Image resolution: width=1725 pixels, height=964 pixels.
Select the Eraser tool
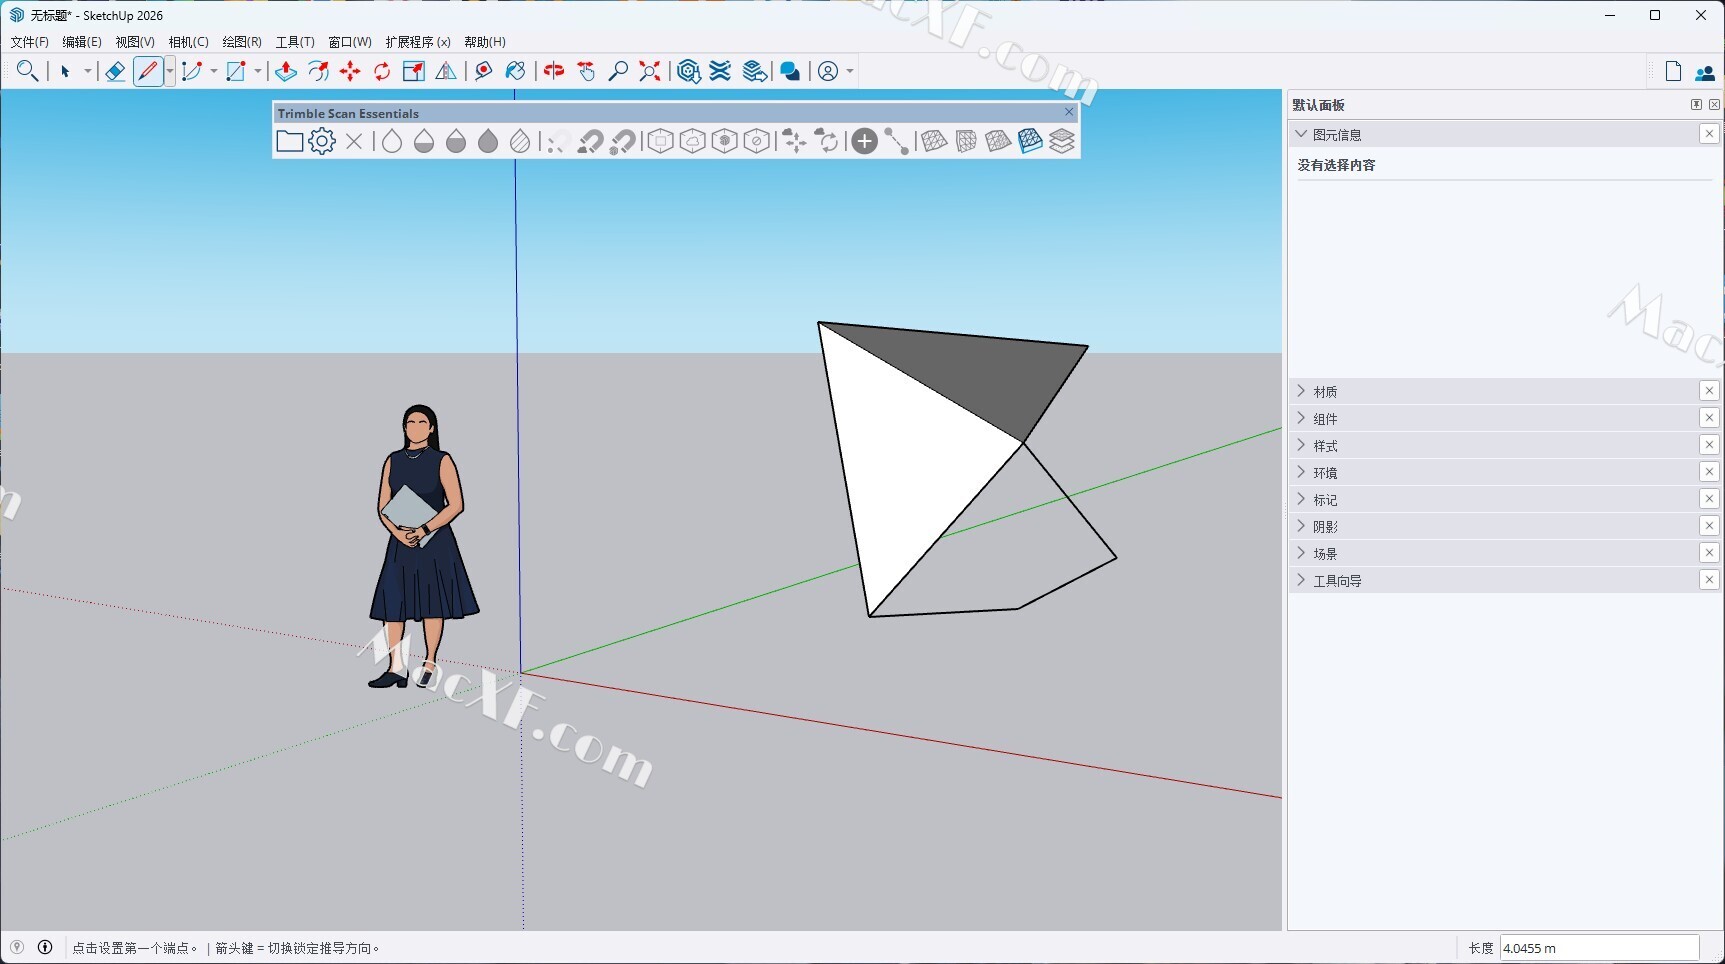click(115, 71)
